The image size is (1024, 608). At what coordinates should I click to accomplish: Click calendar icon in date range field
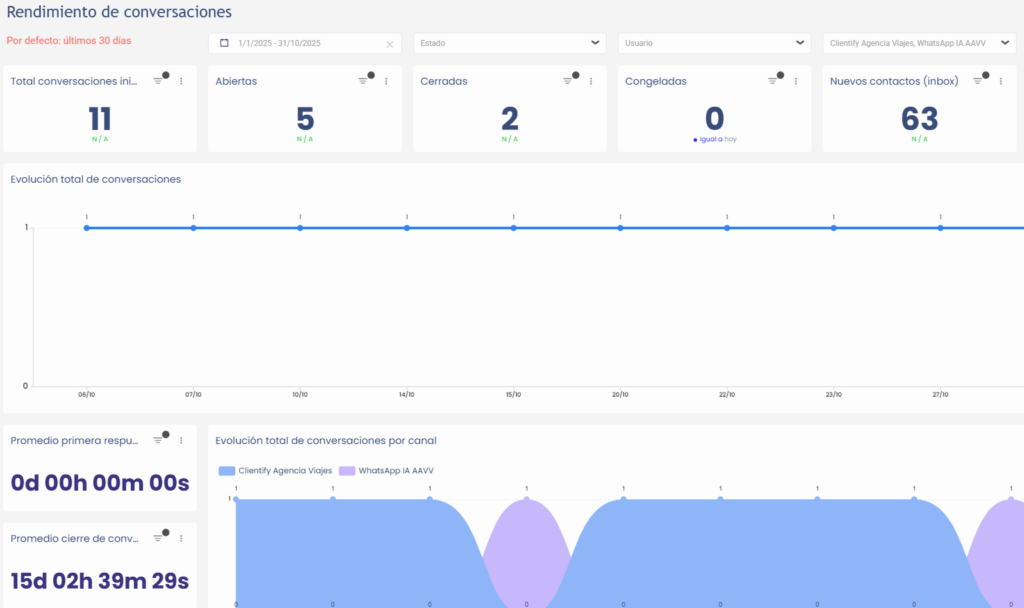(x=224, y=43)
